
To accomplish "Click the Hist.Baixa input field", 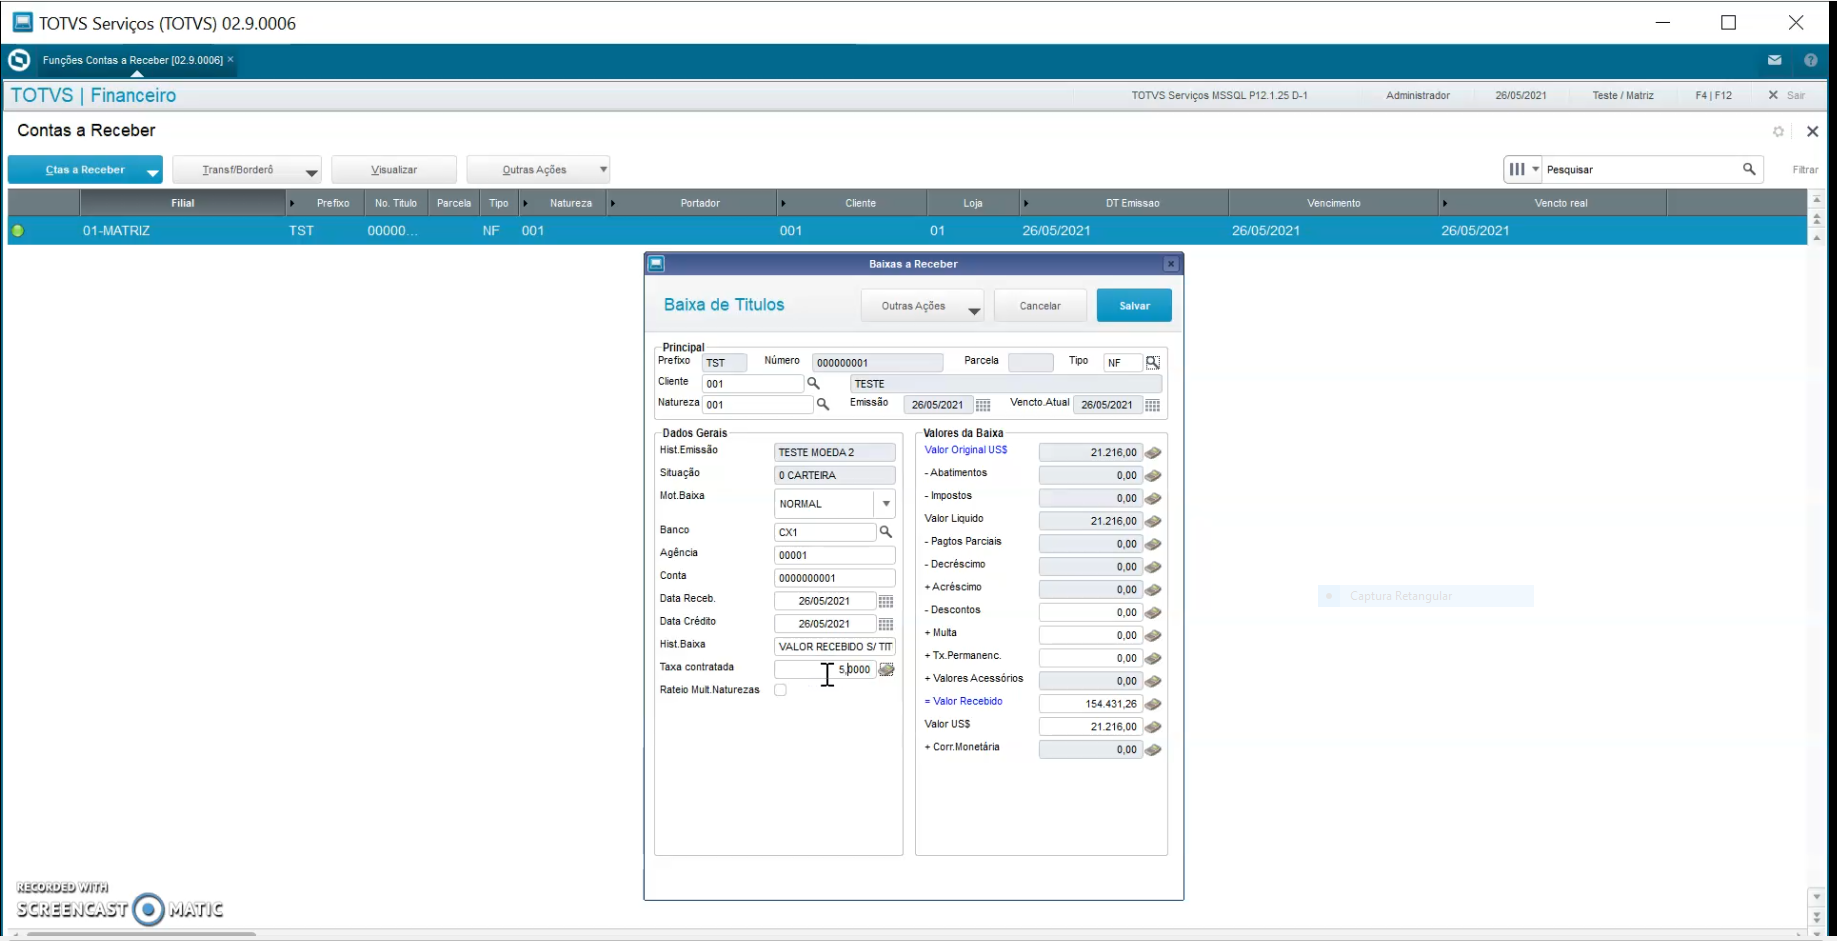I will click(x=835, y=647).
